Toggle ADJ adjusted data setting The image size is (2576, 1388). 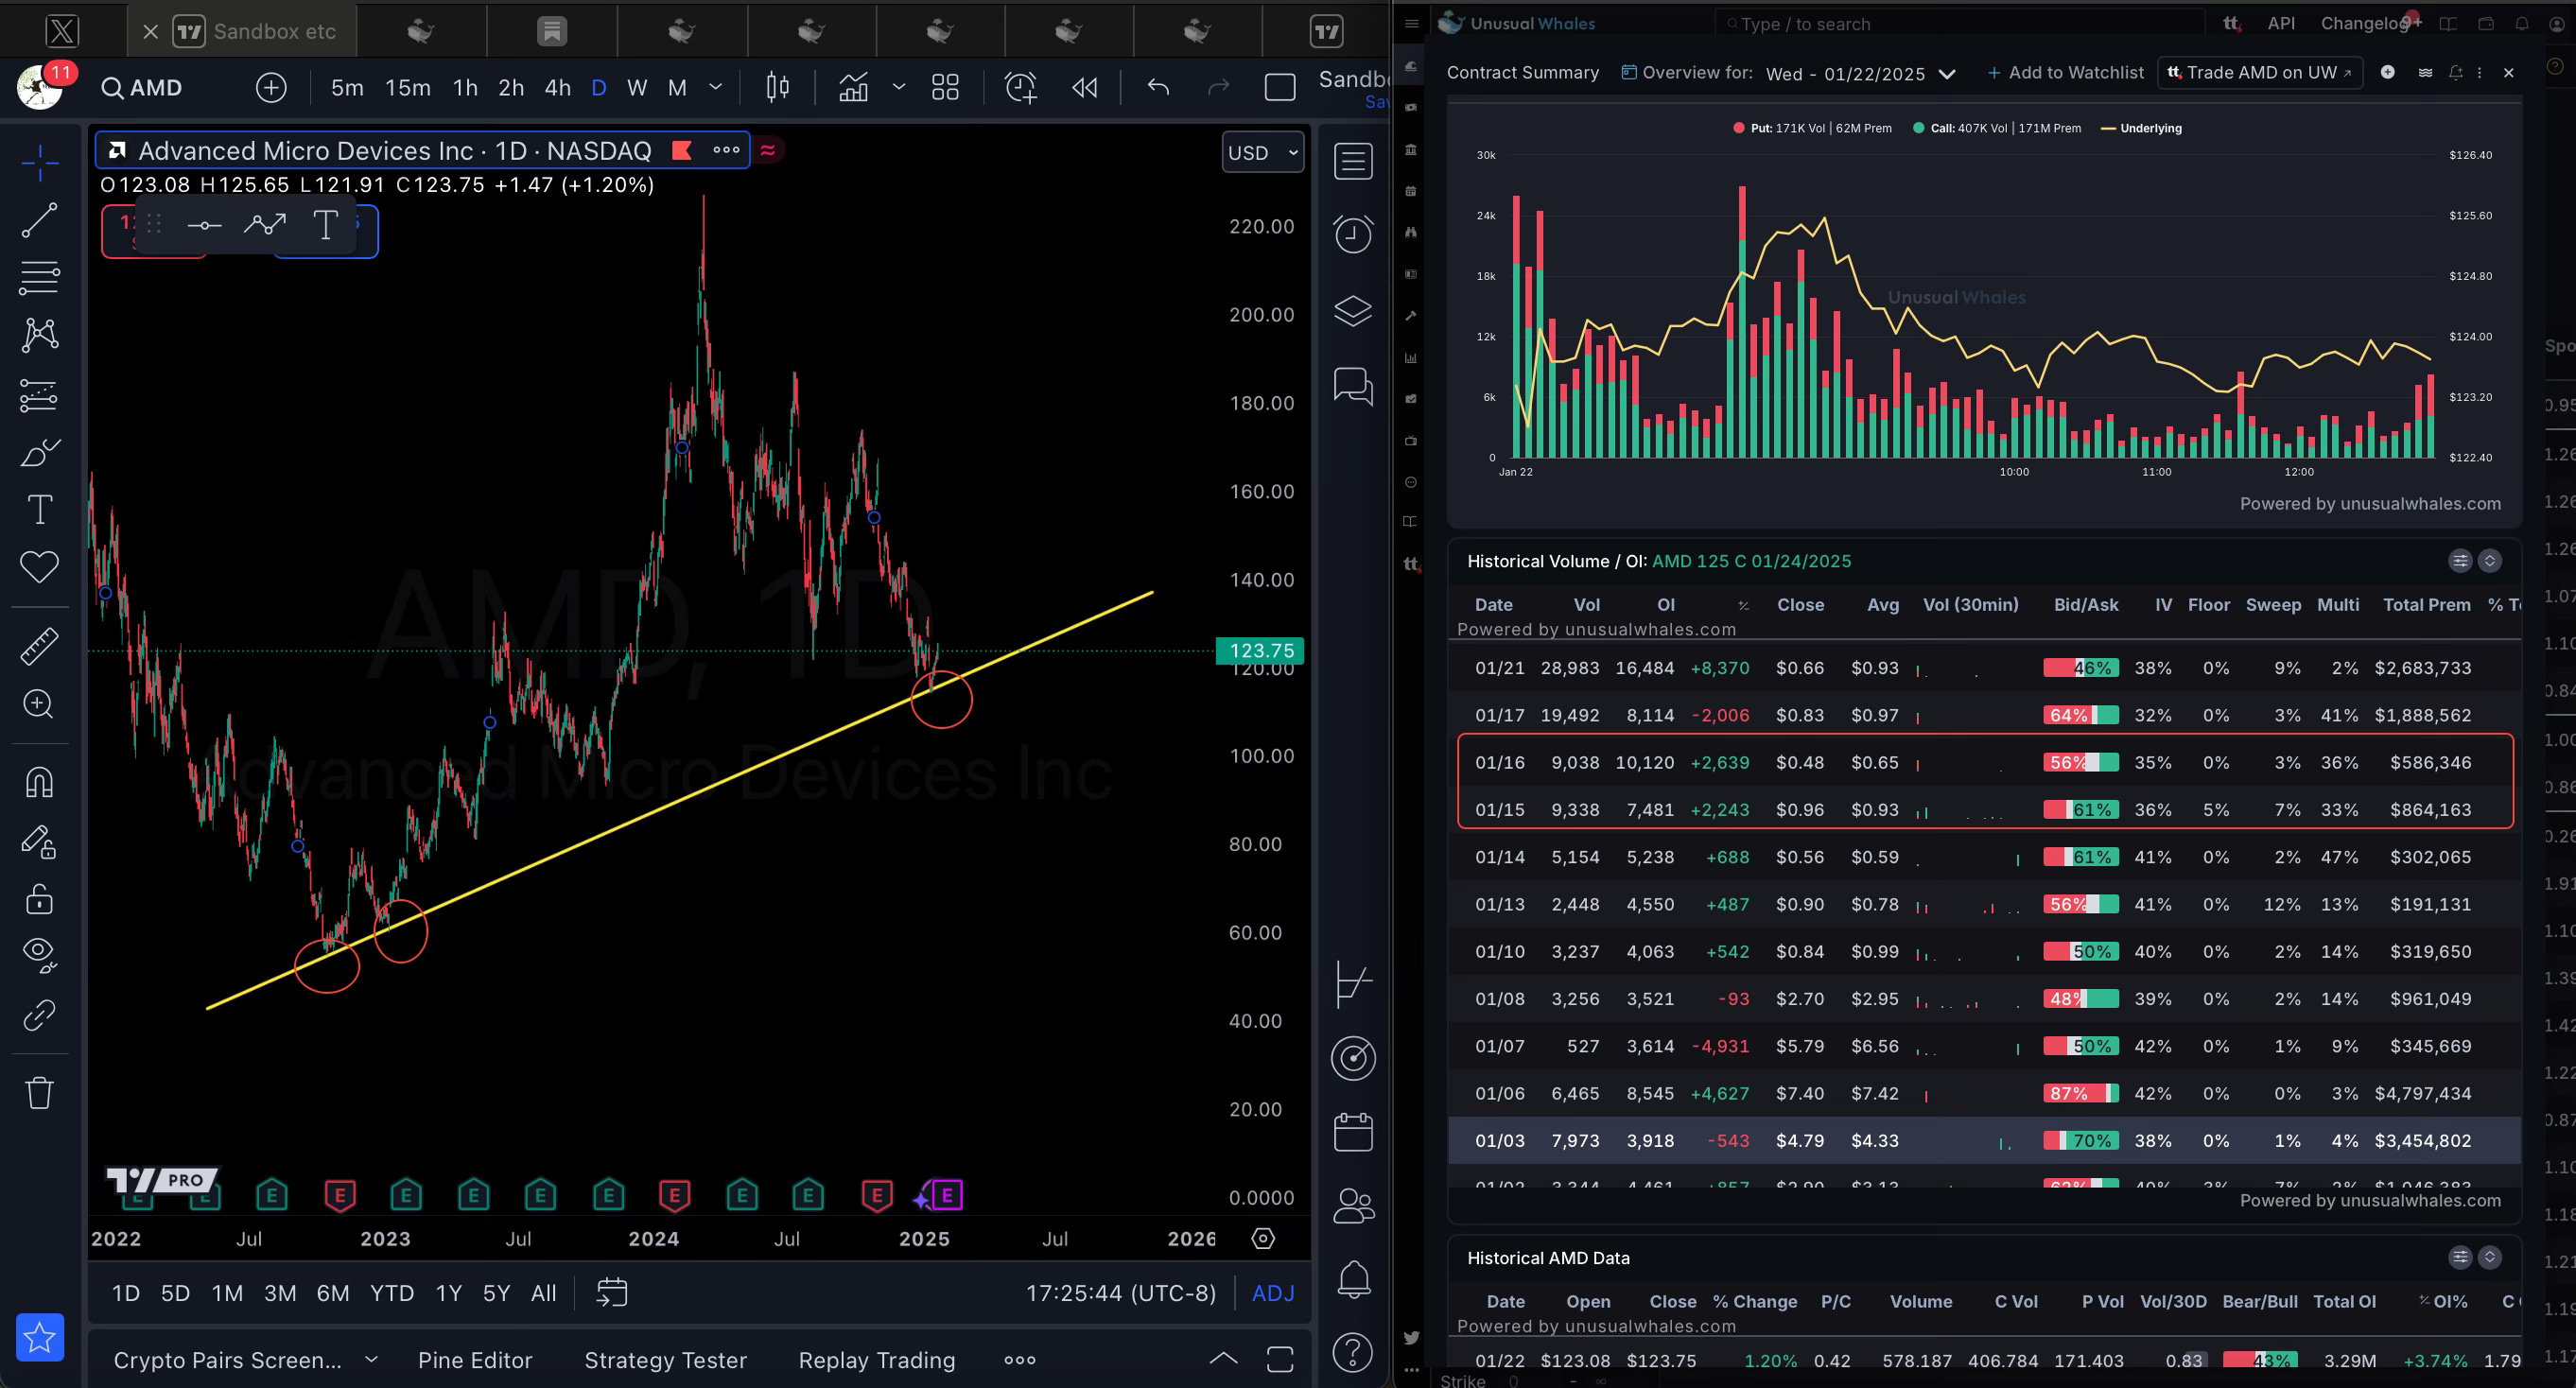(1272, 1293)
